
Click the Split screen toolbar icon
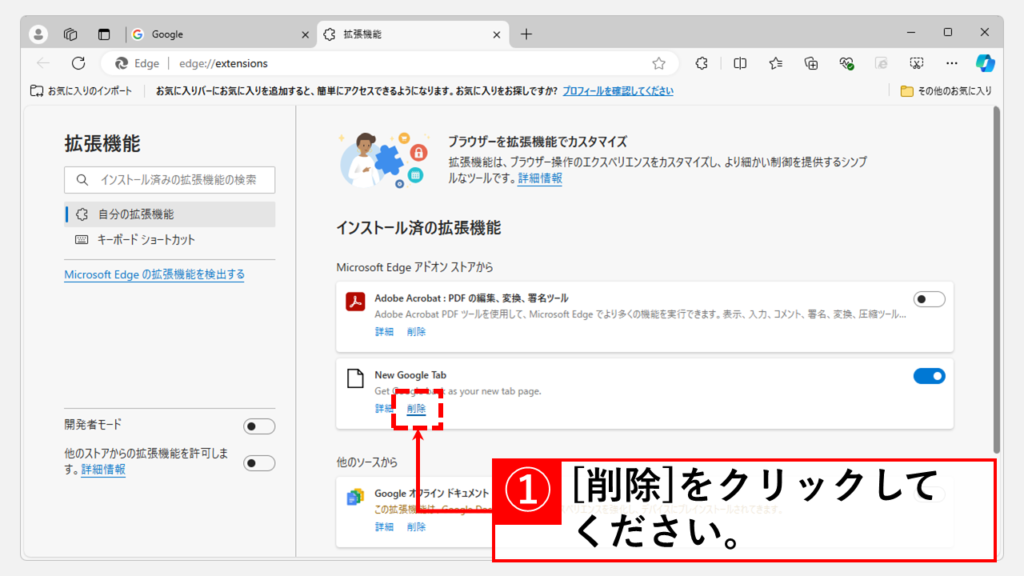pyautogui.click(x=740, y=63)
